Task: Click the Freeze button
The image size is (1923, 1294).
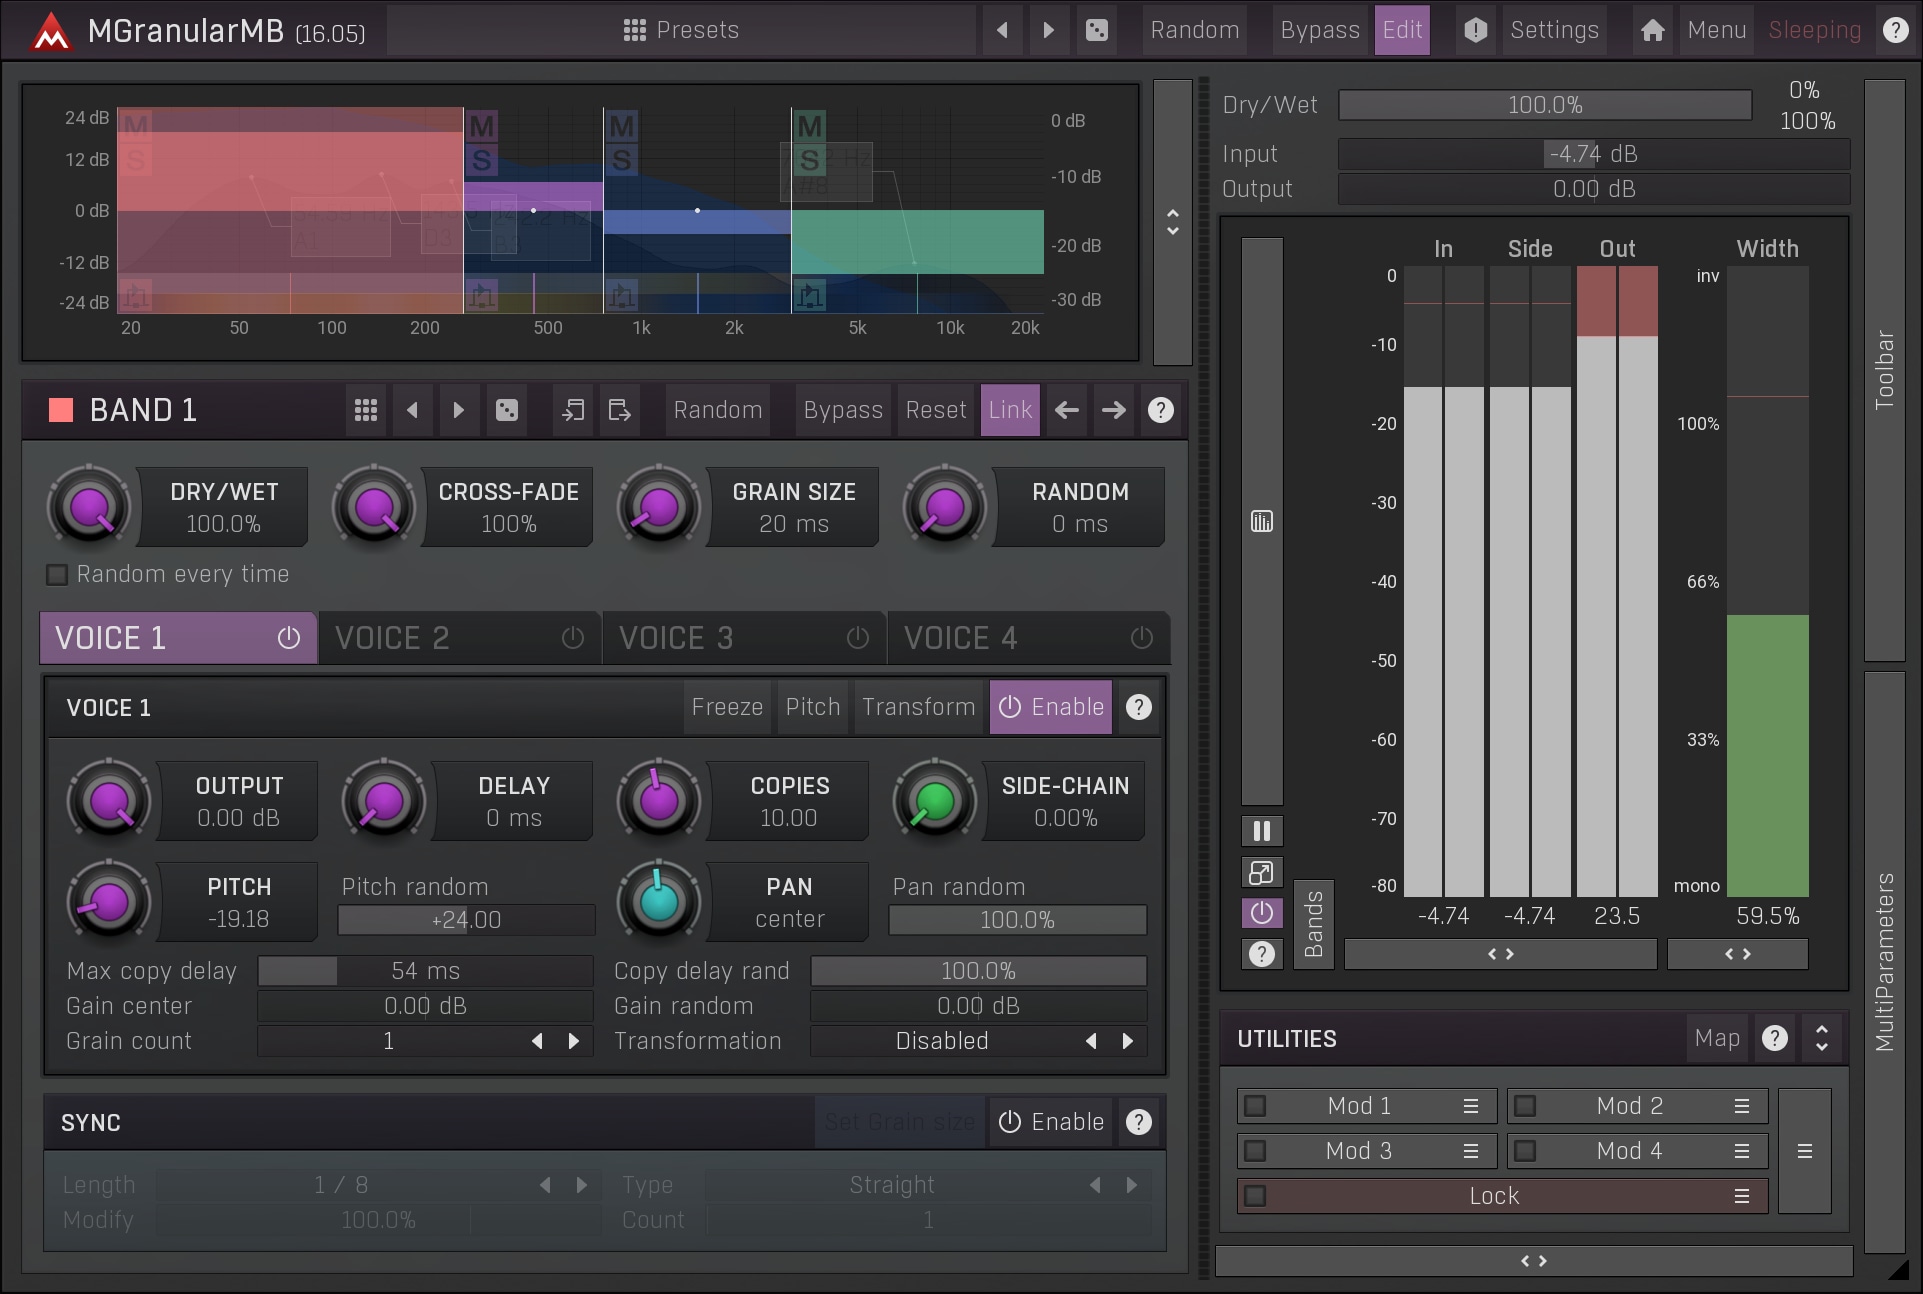Action: pos(727,707)
